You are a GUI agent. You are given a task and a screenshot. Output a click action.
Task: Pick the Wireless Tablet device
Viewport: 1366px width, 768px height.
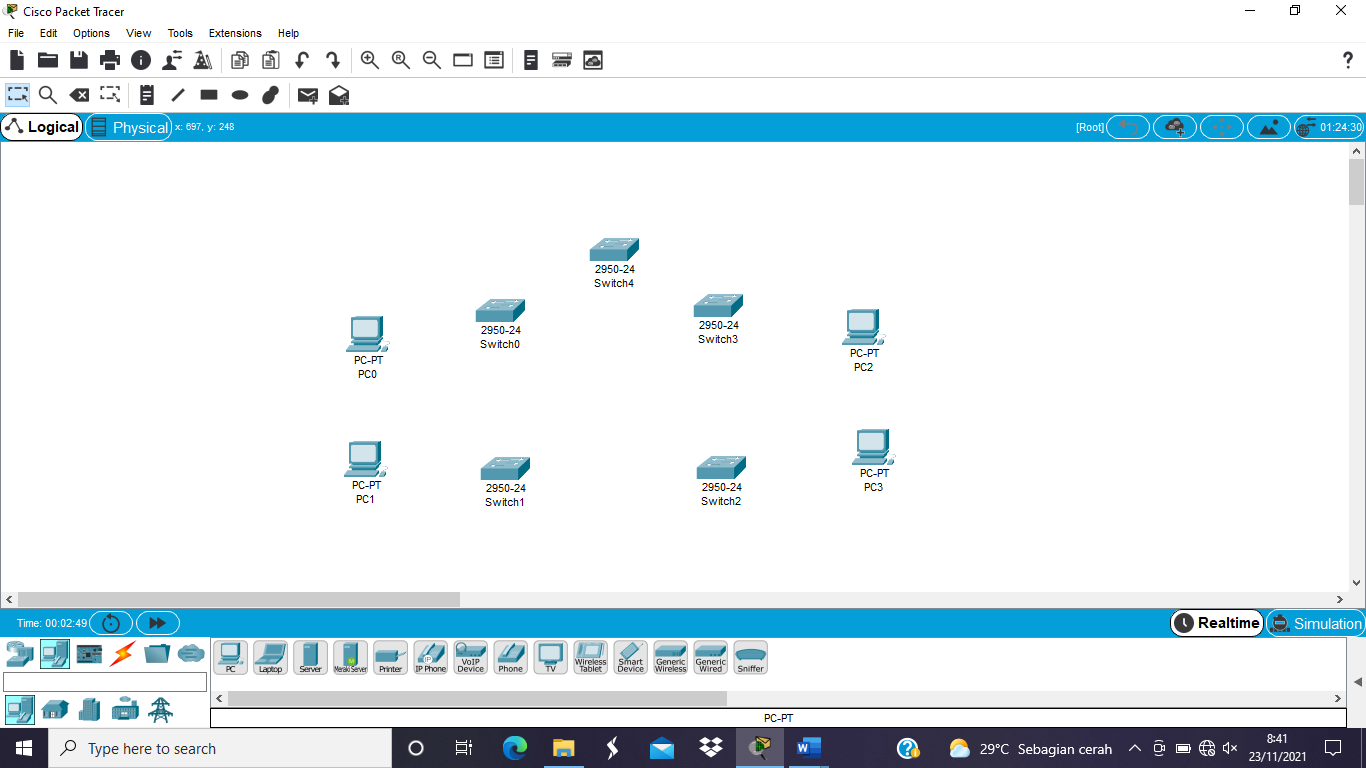coord(591,657)
